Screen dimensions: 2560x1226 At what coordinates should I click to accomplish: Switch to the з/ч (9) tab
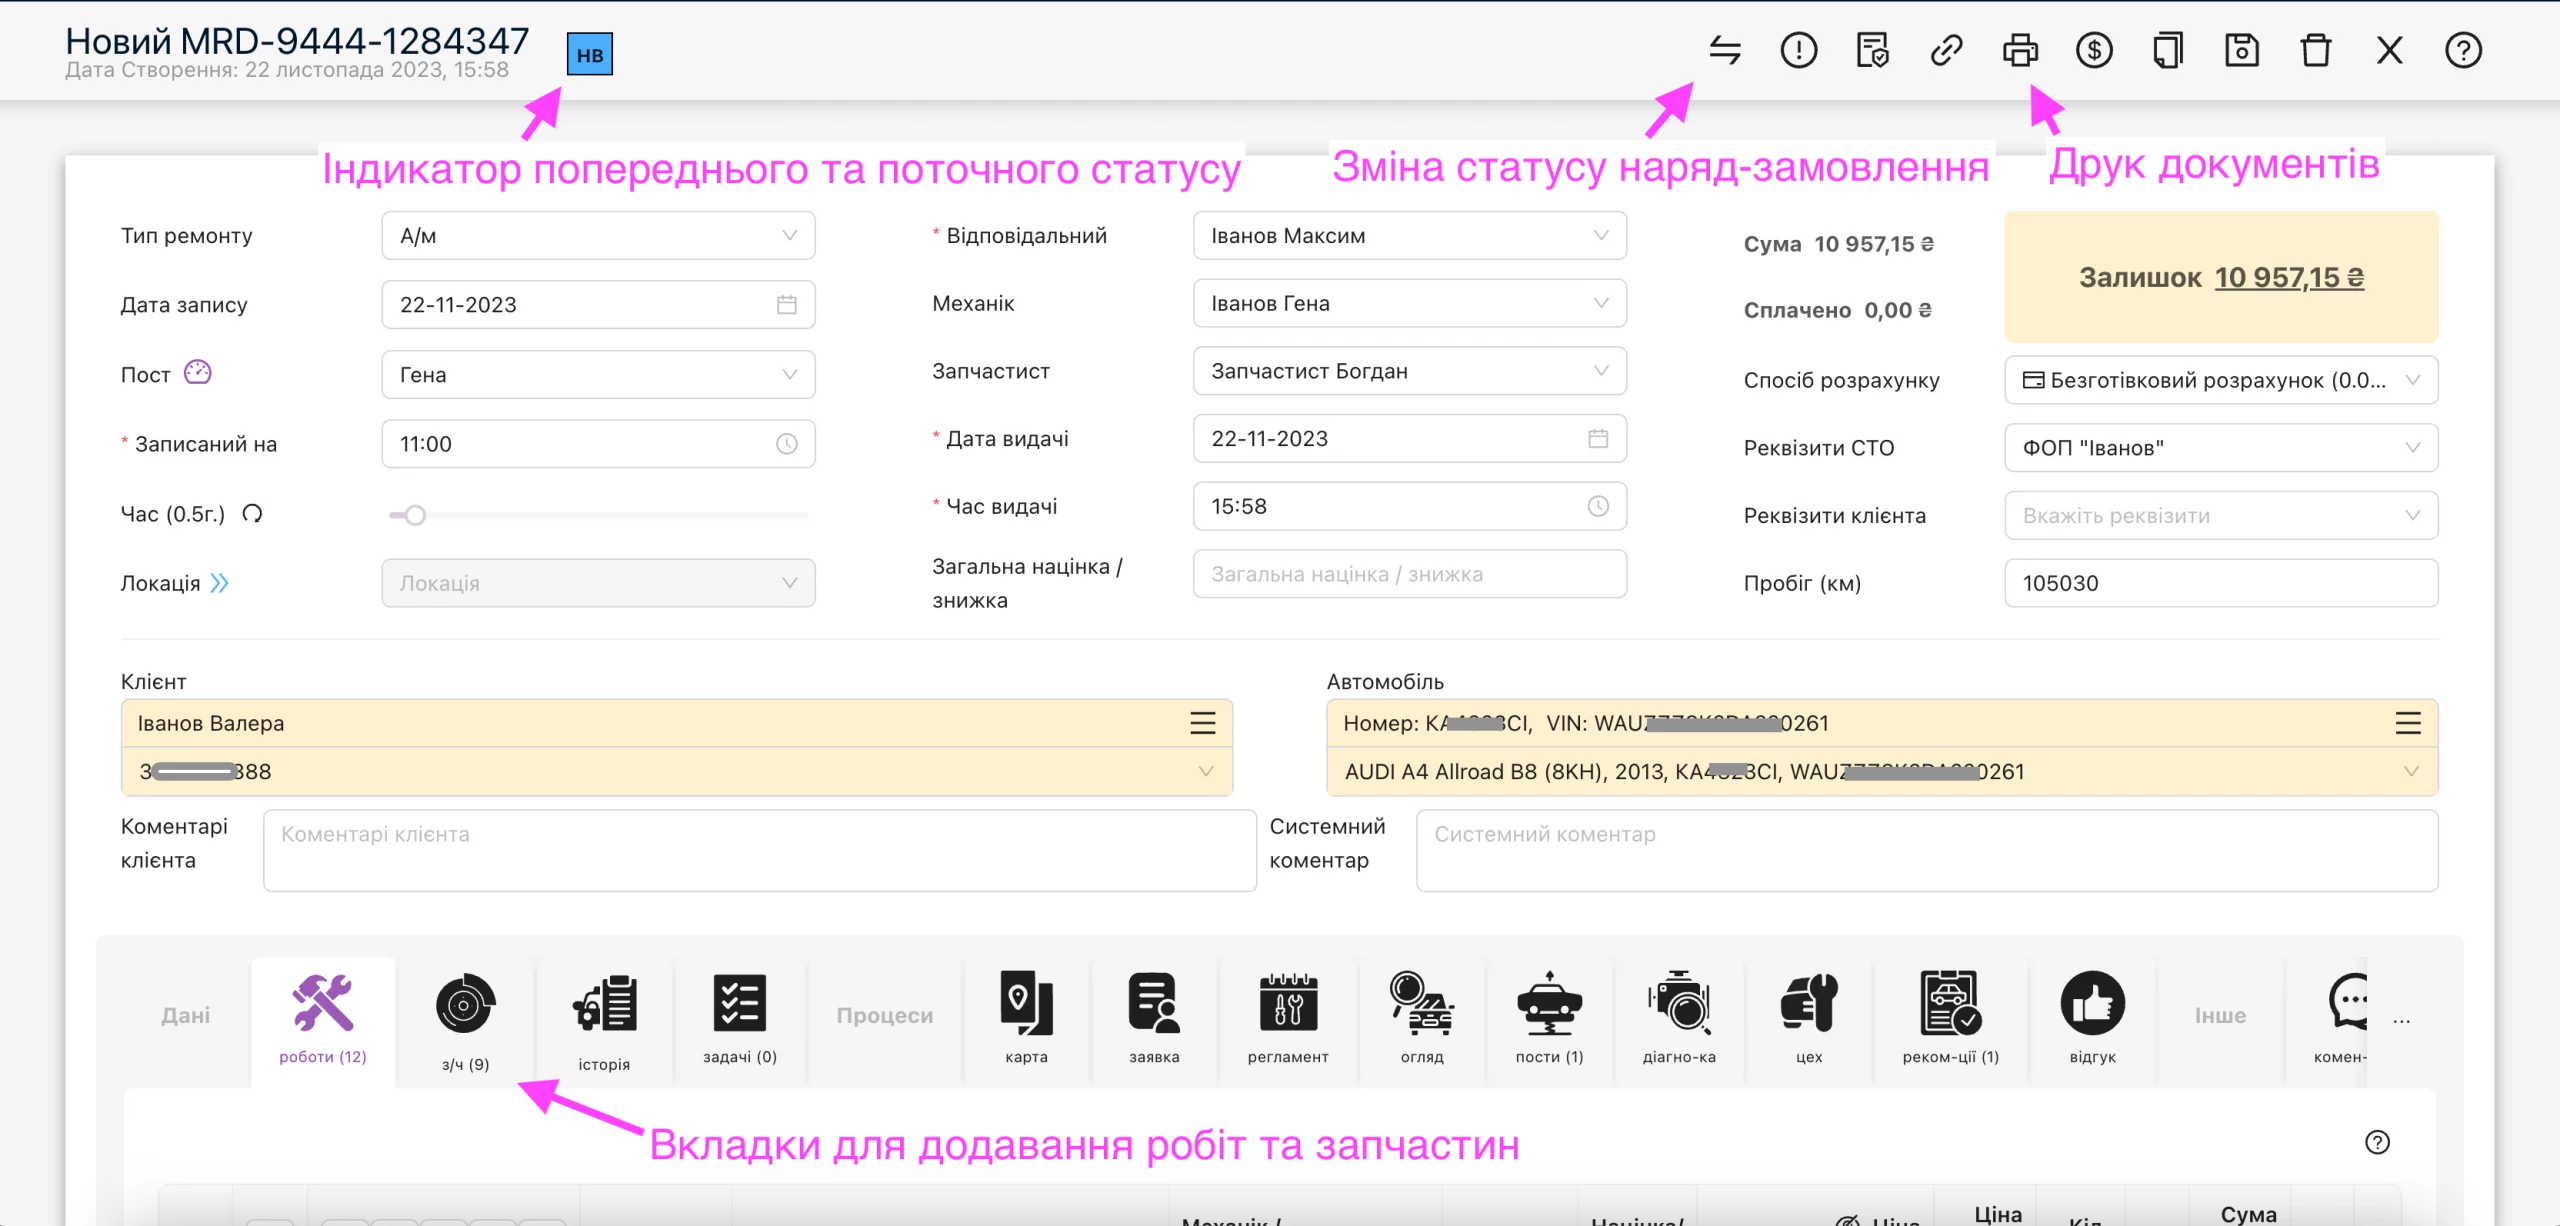click(465, 1022)
